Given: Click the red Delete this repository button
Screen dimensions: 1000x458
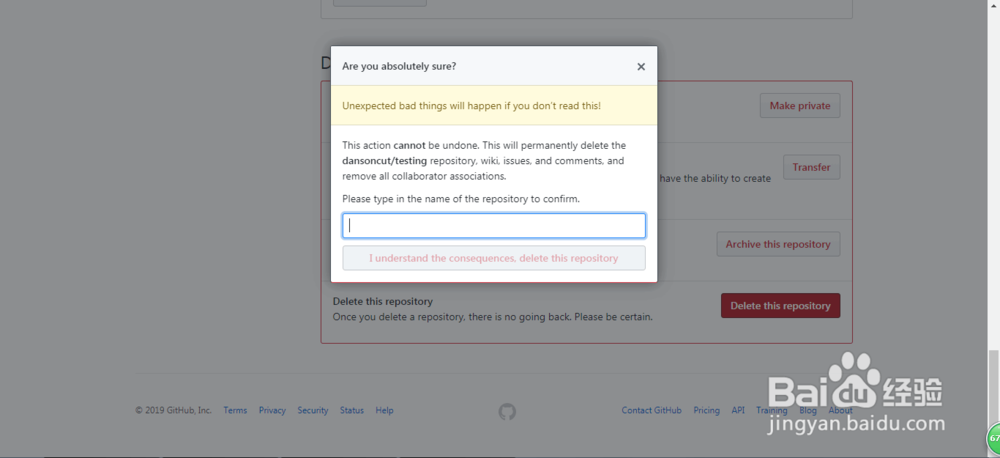Looking at the screenshot, I should [781, 306].
